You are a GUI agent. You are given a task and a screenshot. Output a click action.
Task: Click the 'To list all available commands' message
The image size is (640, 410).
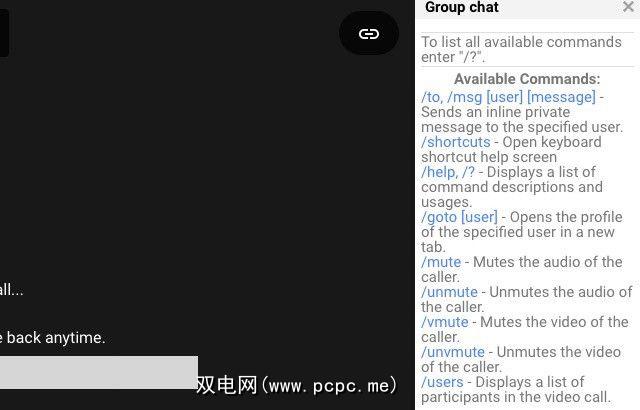[521, 49]
